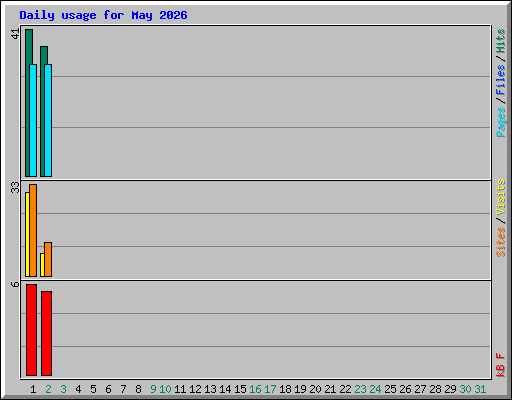Click day label 13 on the x-axis
Screen dimensions: 512x400
210,389
